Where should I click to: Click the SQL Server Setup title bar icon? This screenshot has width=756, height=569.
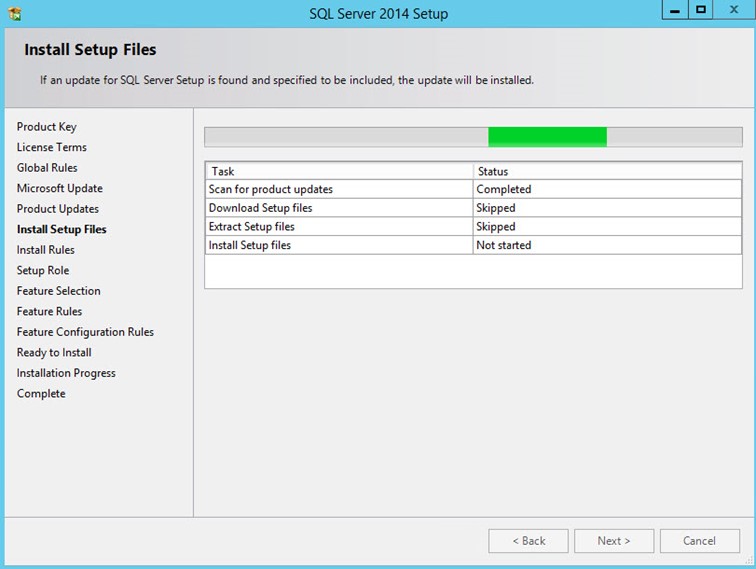coord(14,13)
